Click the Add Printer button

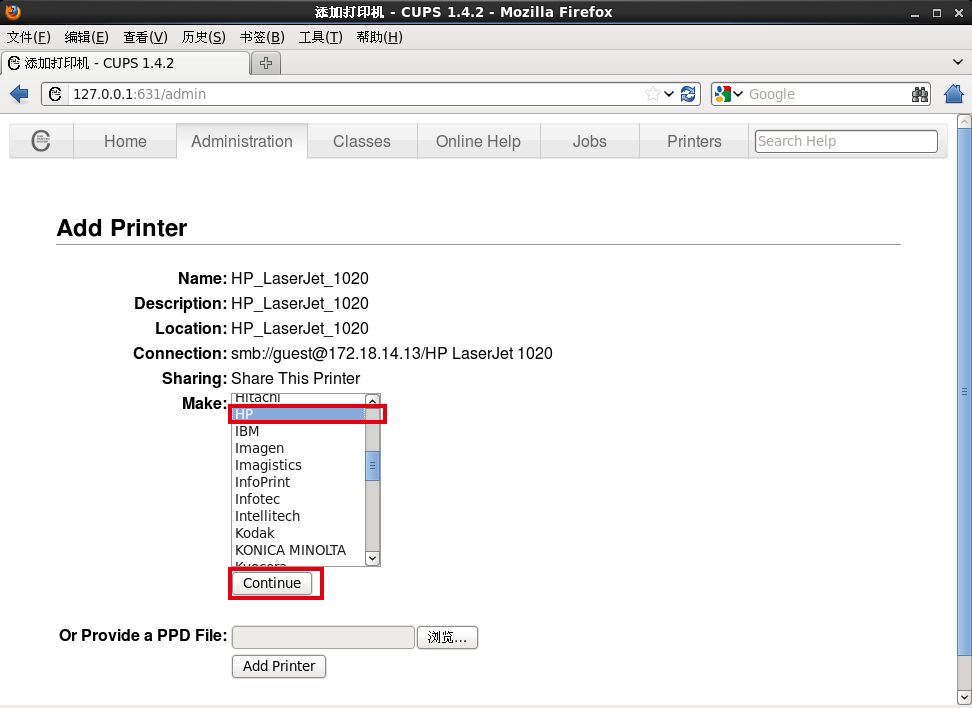coord(279,666)
